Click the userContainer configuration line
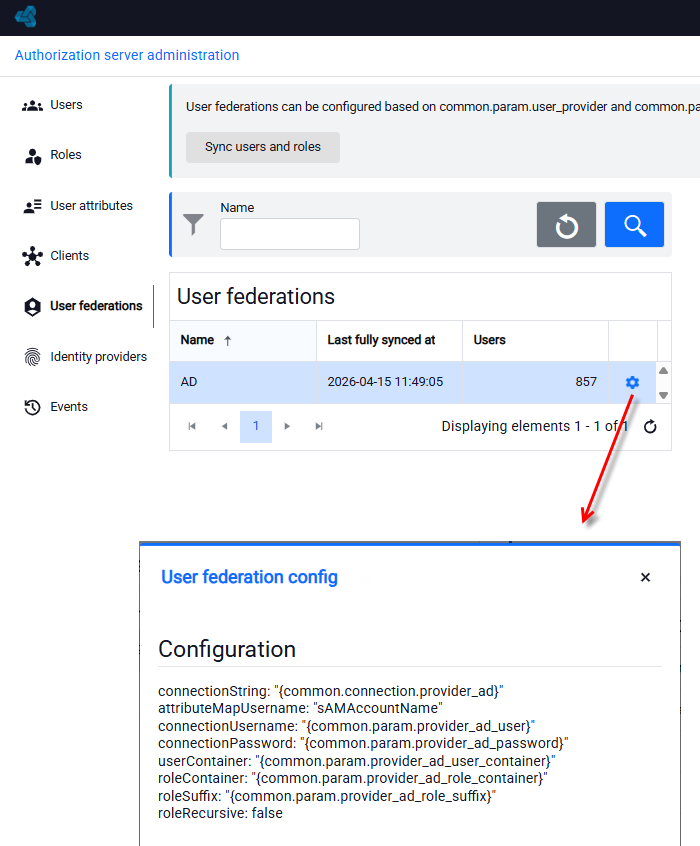This screenshot has width=700, height=846. point(357,761)
